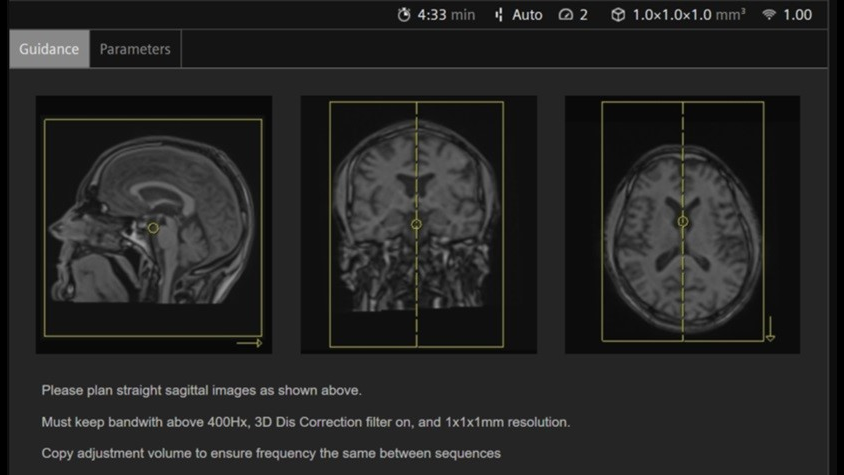Open the Parameters tab

point(135,49)
